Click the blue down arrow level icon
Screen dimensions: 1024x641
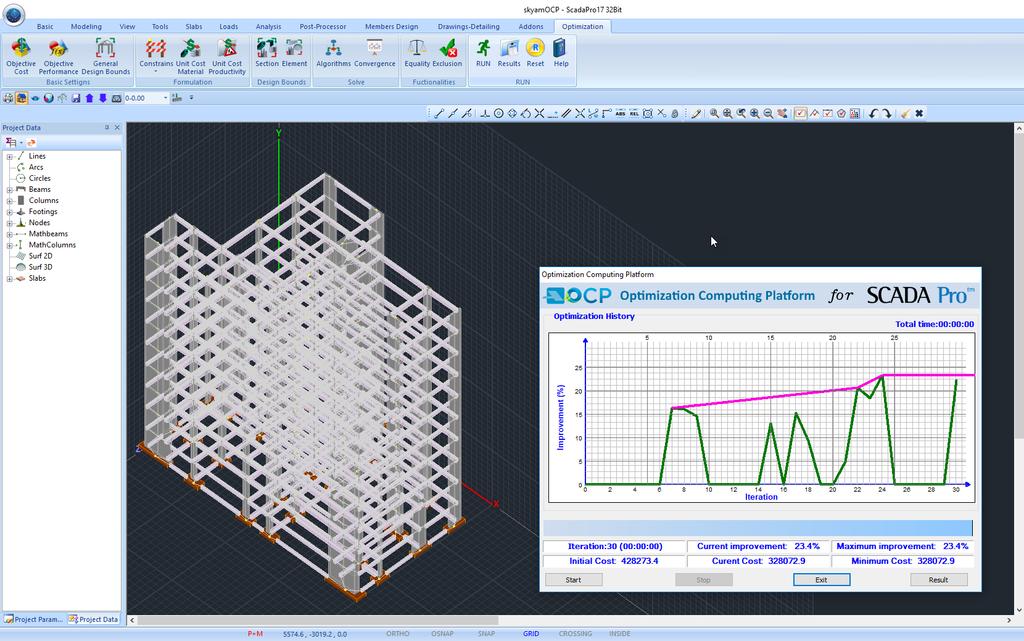click(x=103, y=98)
